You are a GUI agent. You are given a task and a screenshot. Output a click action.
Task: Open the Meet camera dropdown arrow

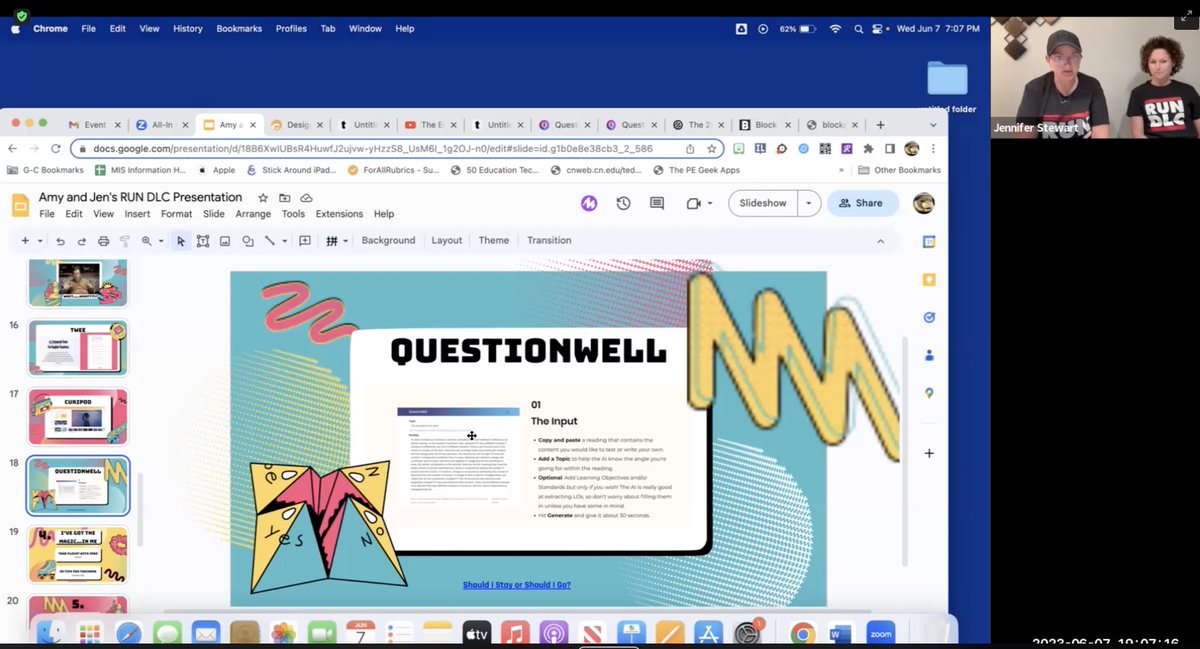[709, 203]
